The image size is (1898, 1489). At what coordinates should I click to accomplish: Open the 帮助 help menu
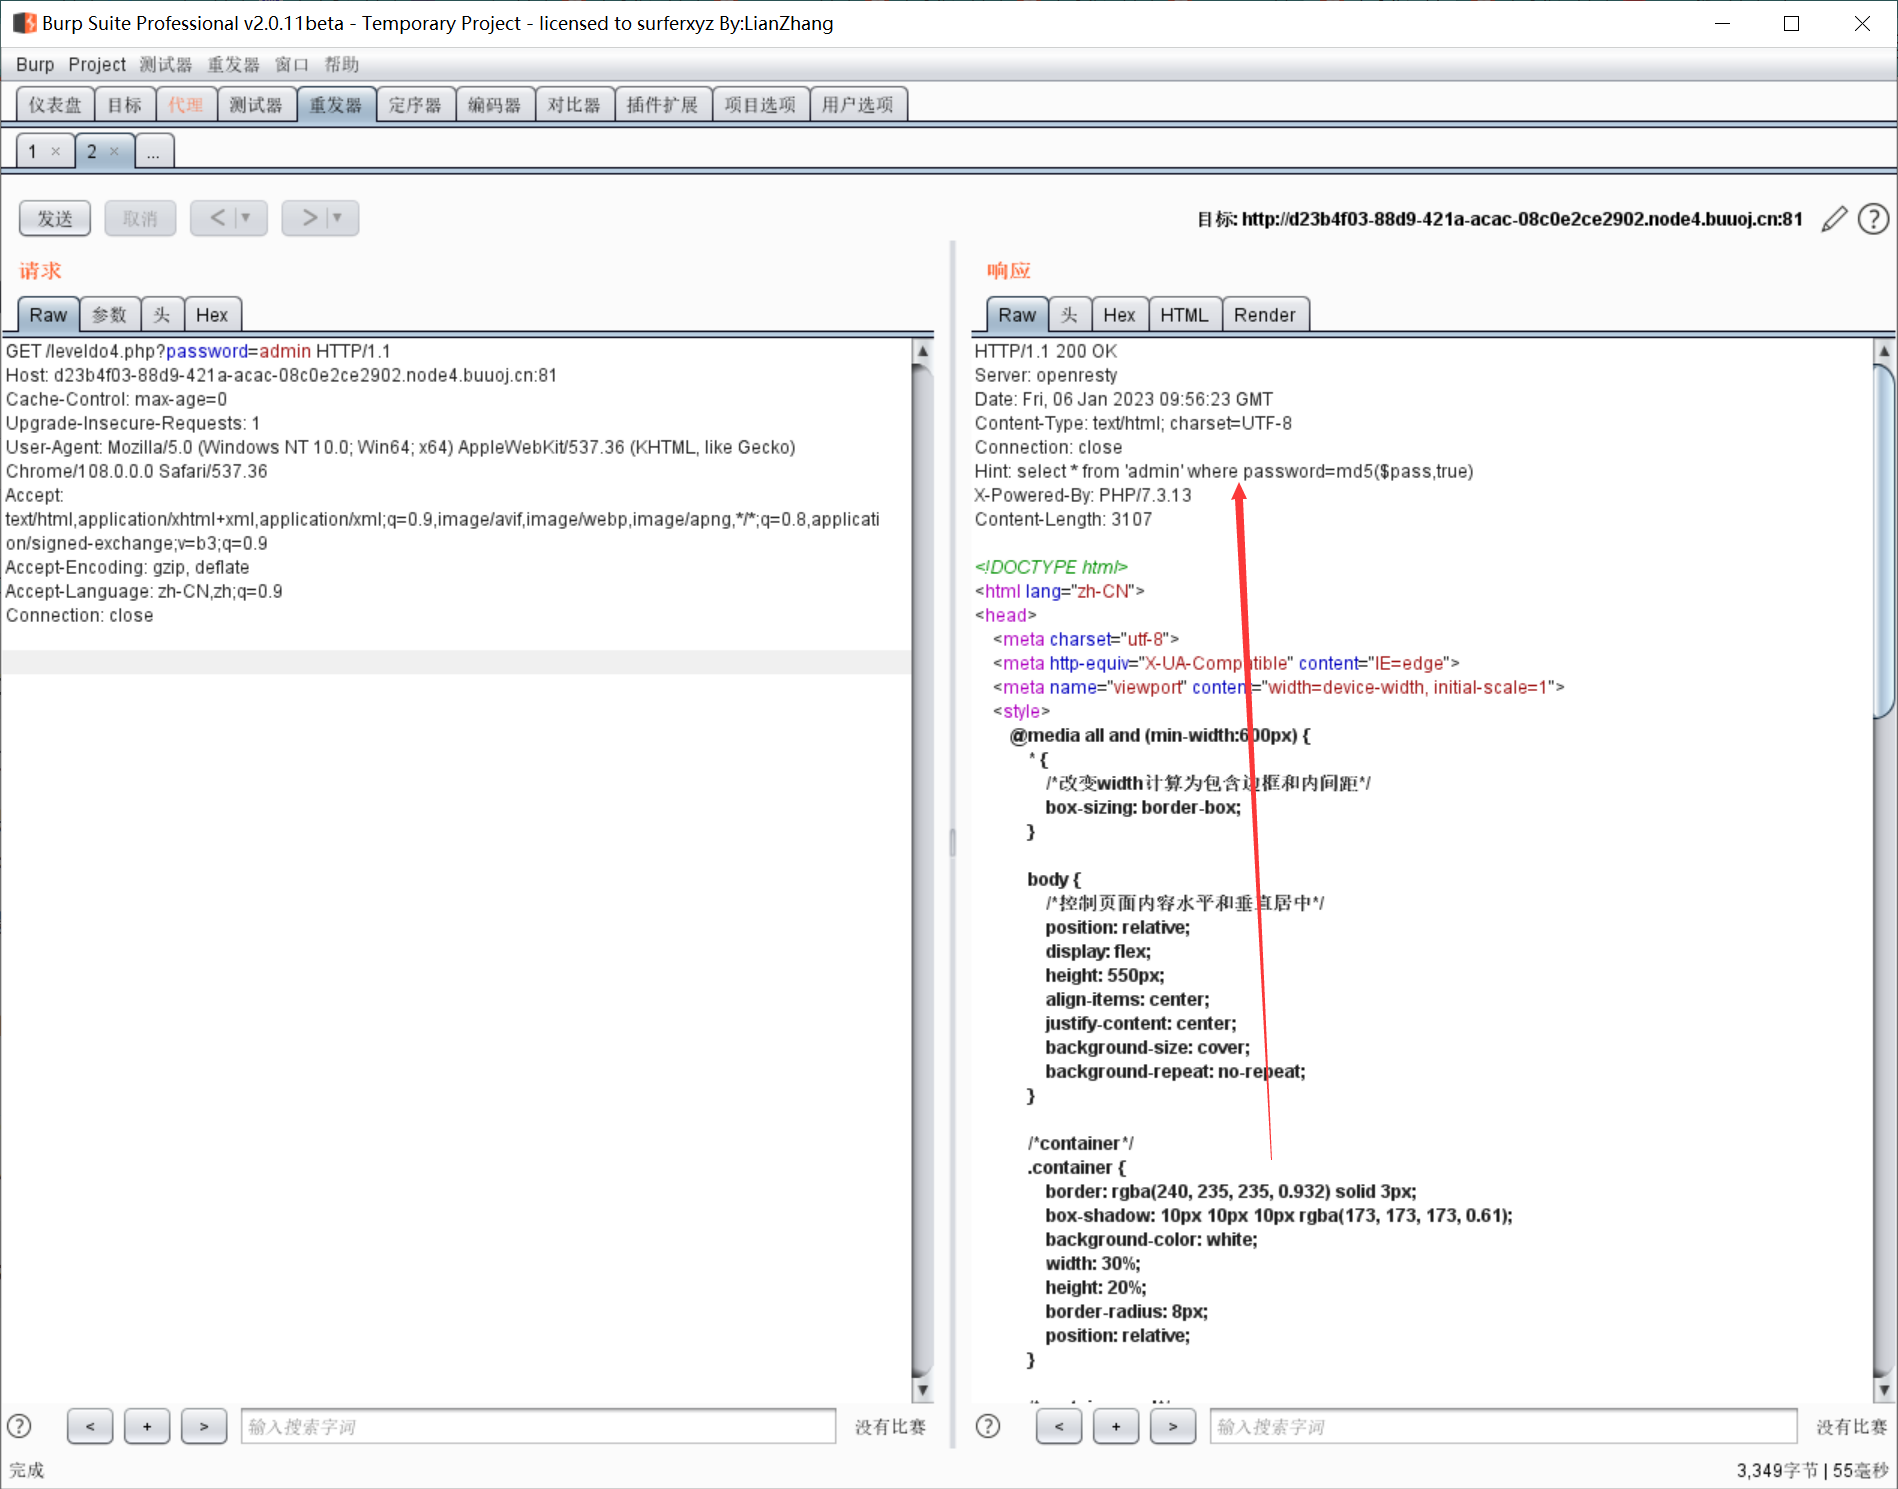coord(342,64)
